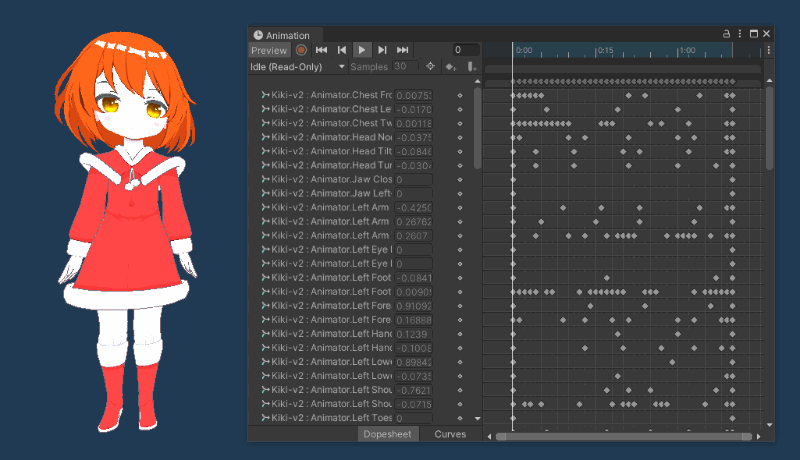Open the Idle (Read-Only) clip dropdown
This screenshot has width=800, height=460.
(x=297, y=67)
